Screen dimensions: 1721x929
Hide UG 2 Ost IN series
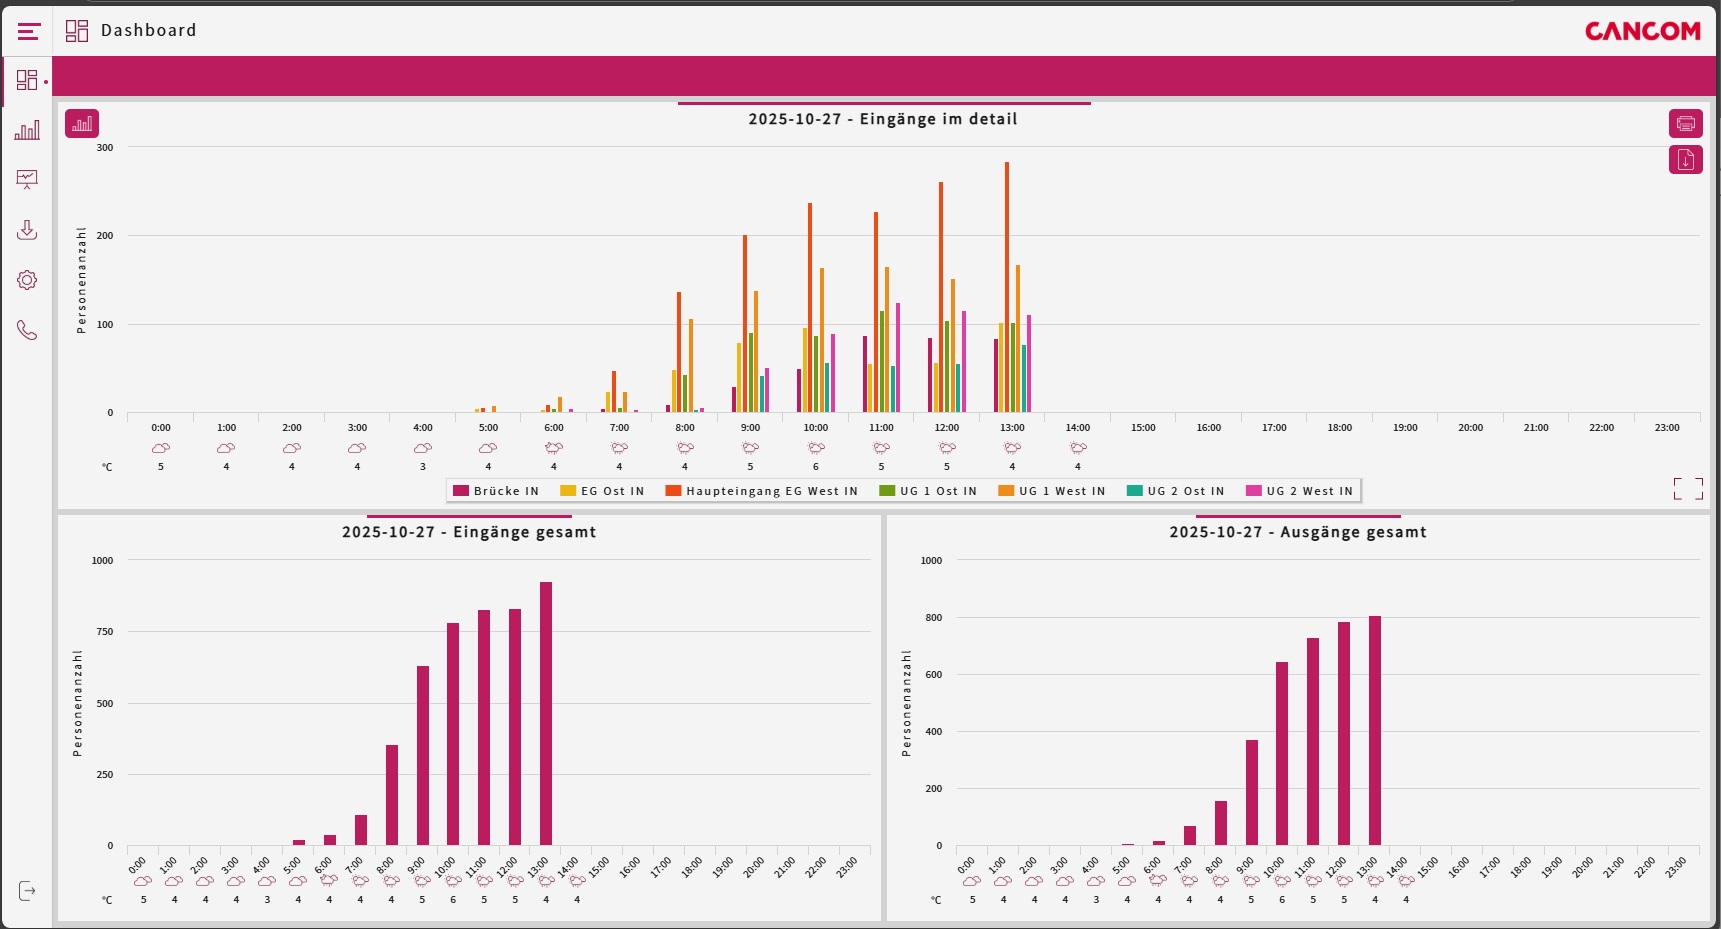pyautogui.click(x=1175, y=491)
